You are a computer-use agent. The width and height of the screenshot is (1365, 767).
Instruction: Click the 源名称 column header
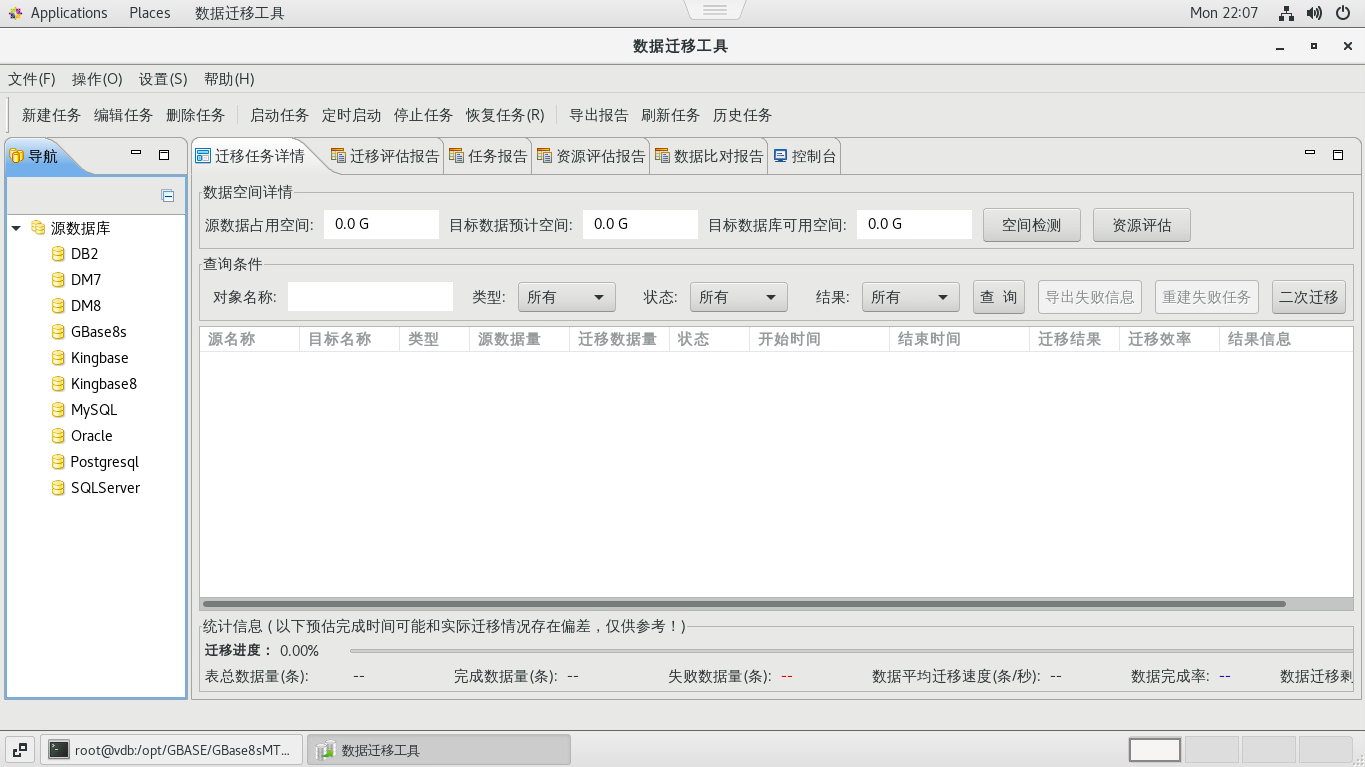pyautogui.click(x=250, y=339)
